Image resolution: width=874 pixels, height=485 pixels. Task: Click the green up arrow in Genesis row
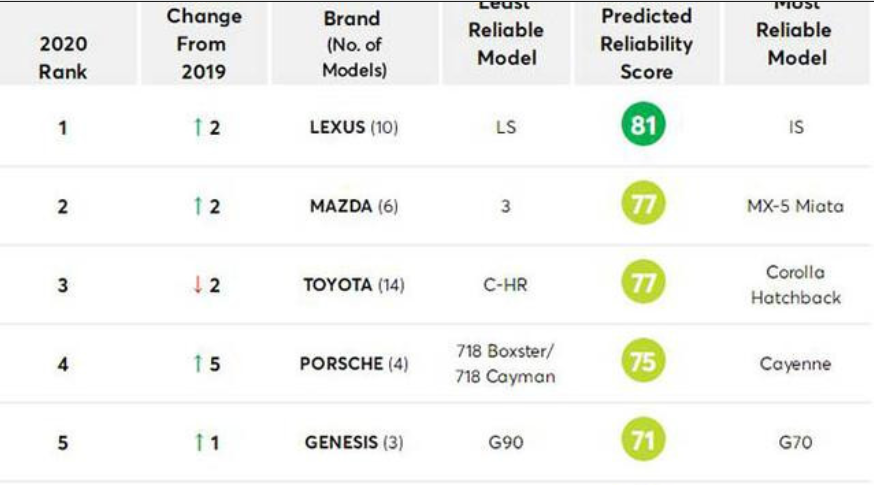(198, 442)
